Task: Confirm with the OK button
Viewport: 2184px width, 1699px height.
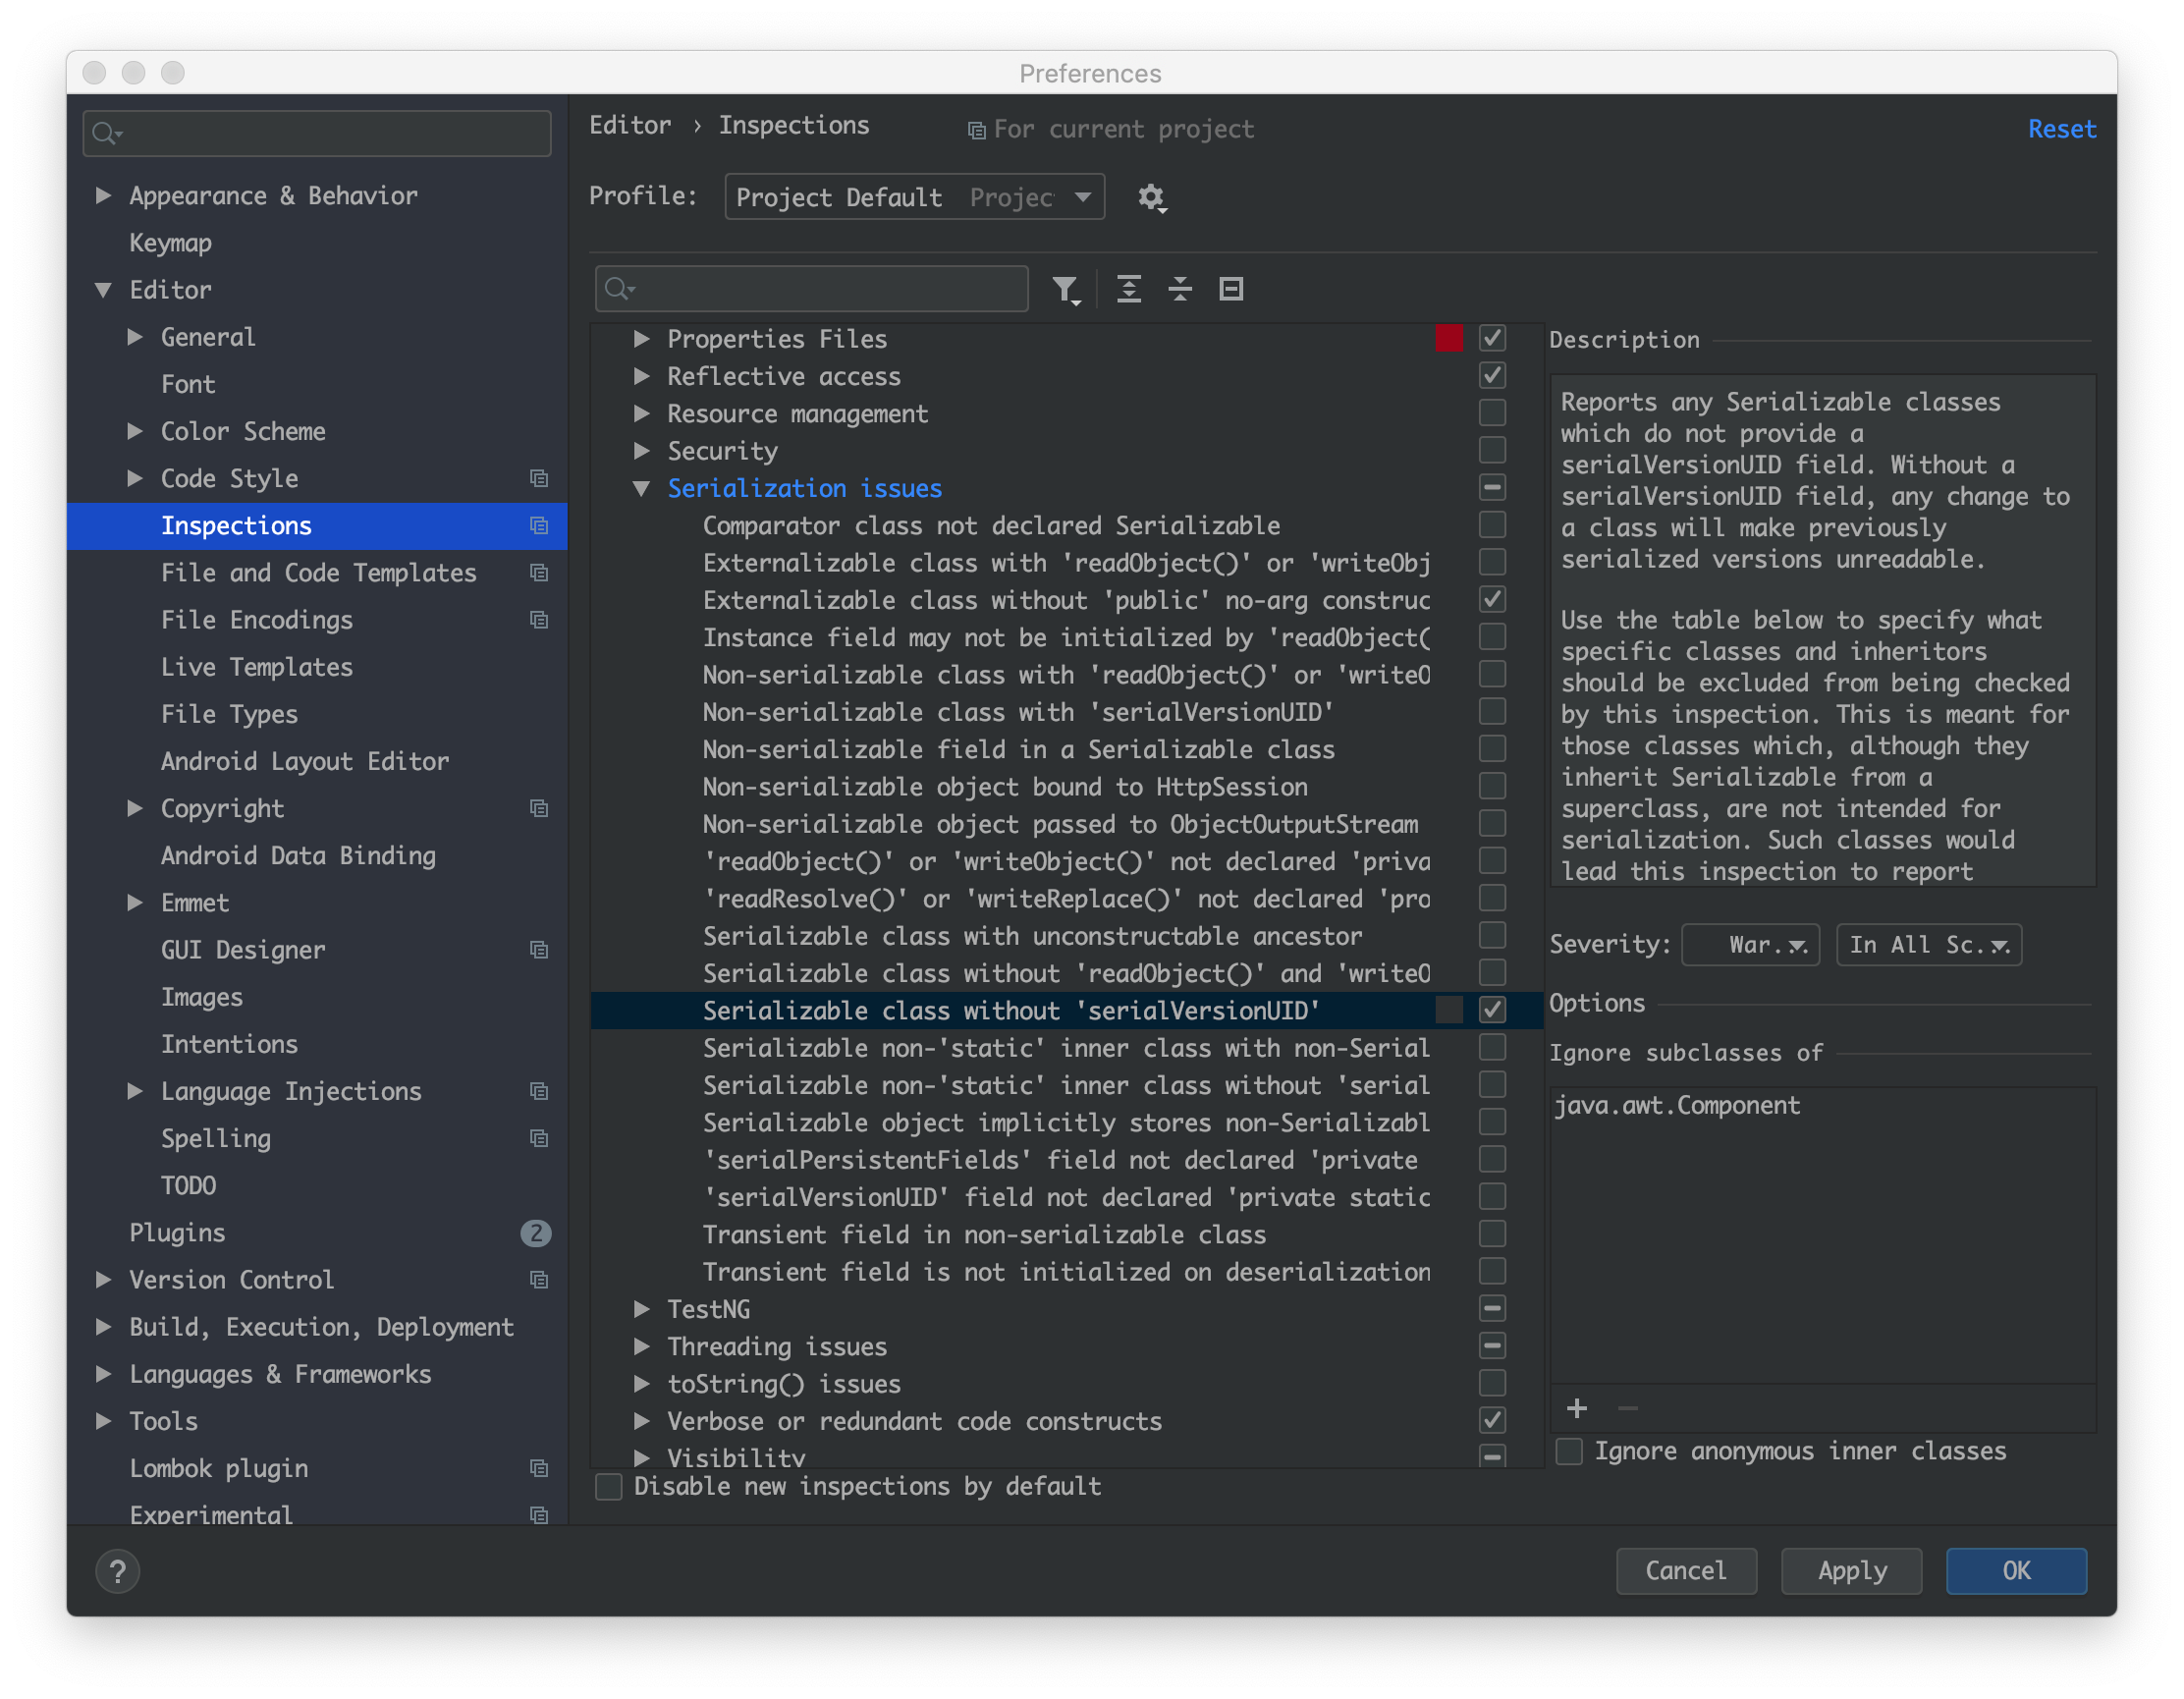Action: click(x=2016, y=1570)
